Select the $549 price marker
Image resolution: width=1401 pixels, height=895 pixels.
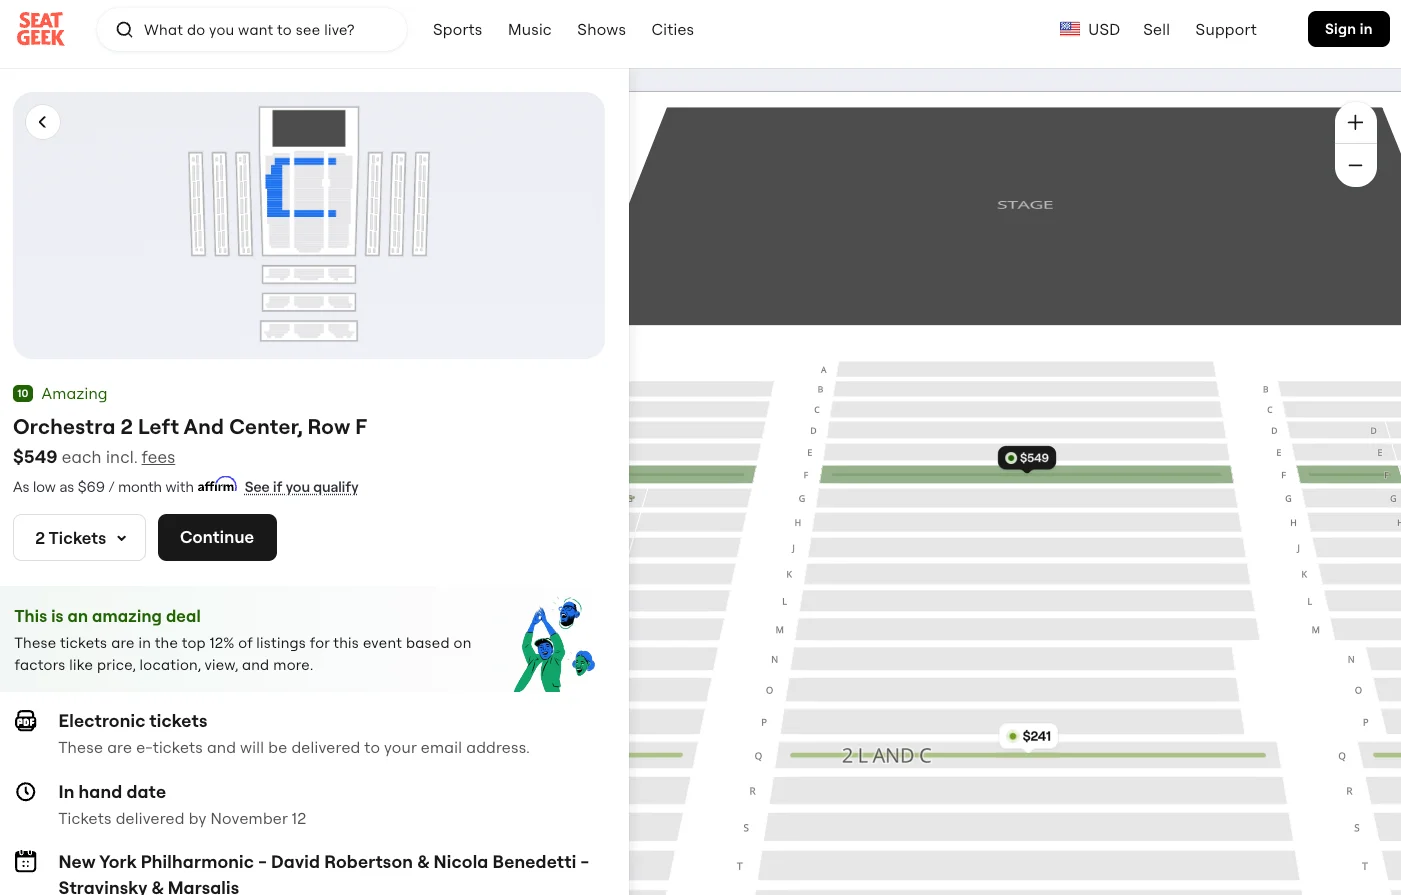coord(1027,458)
